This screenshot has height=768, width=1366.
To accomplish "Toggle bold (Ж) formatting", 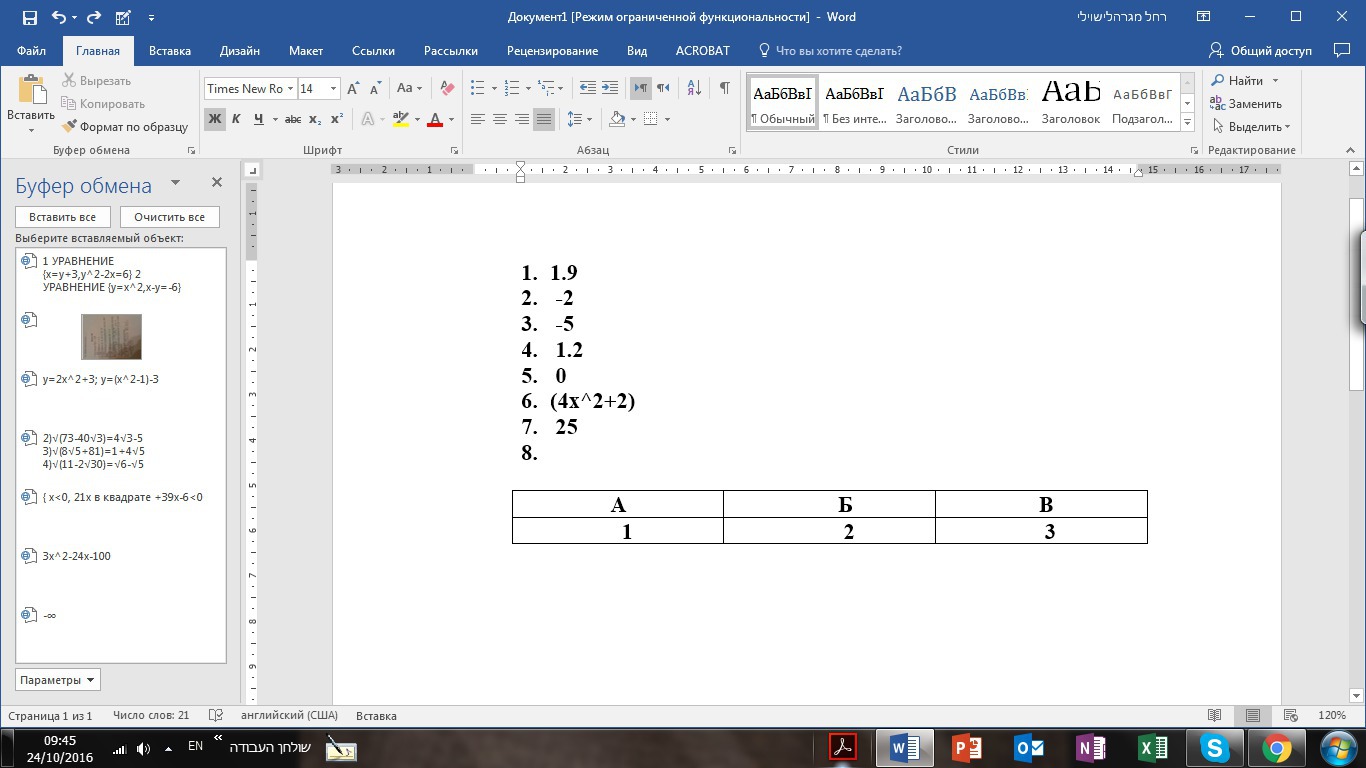I will coord(215,119).
